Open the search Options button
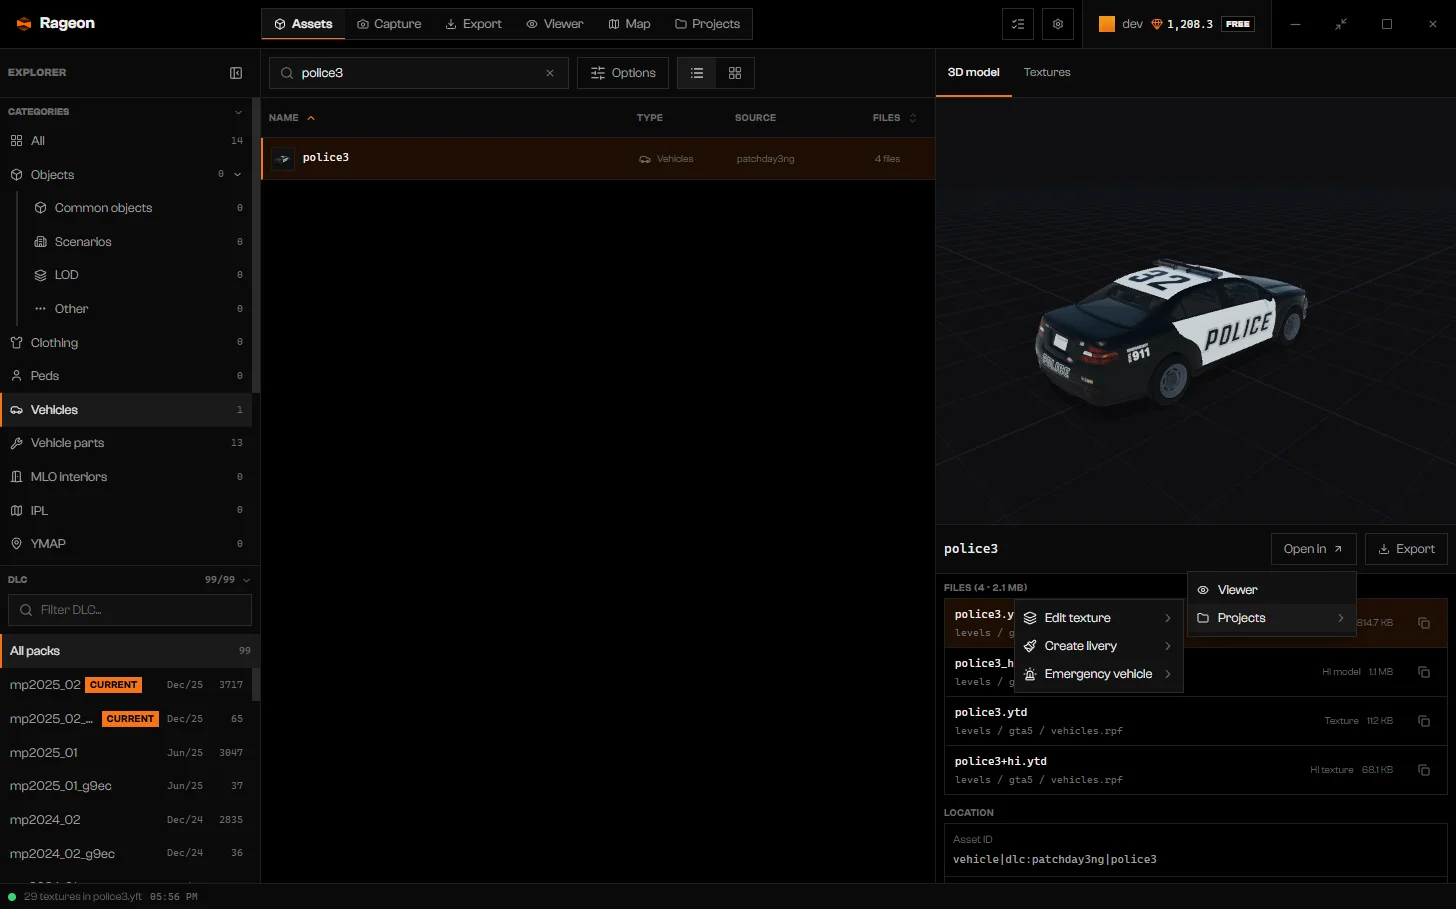The image size is (1456, 909). [623, 73]
